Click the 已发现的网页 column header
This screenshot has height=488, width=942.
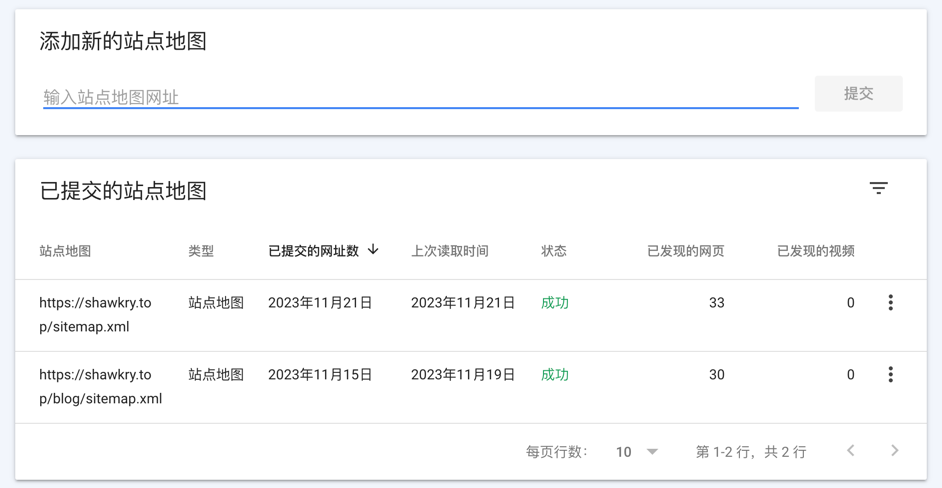click(685, 251)
